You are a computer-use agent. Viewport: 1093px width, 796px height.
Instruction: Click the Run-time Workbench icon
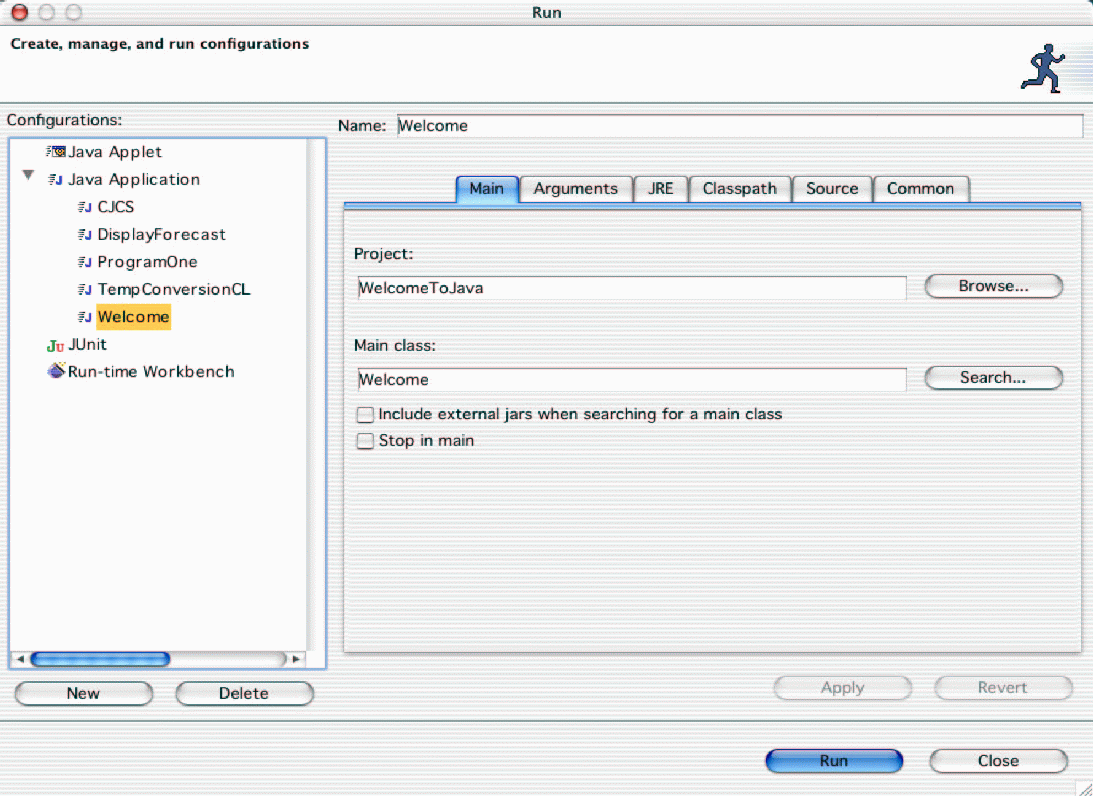[x=56, y=371]
